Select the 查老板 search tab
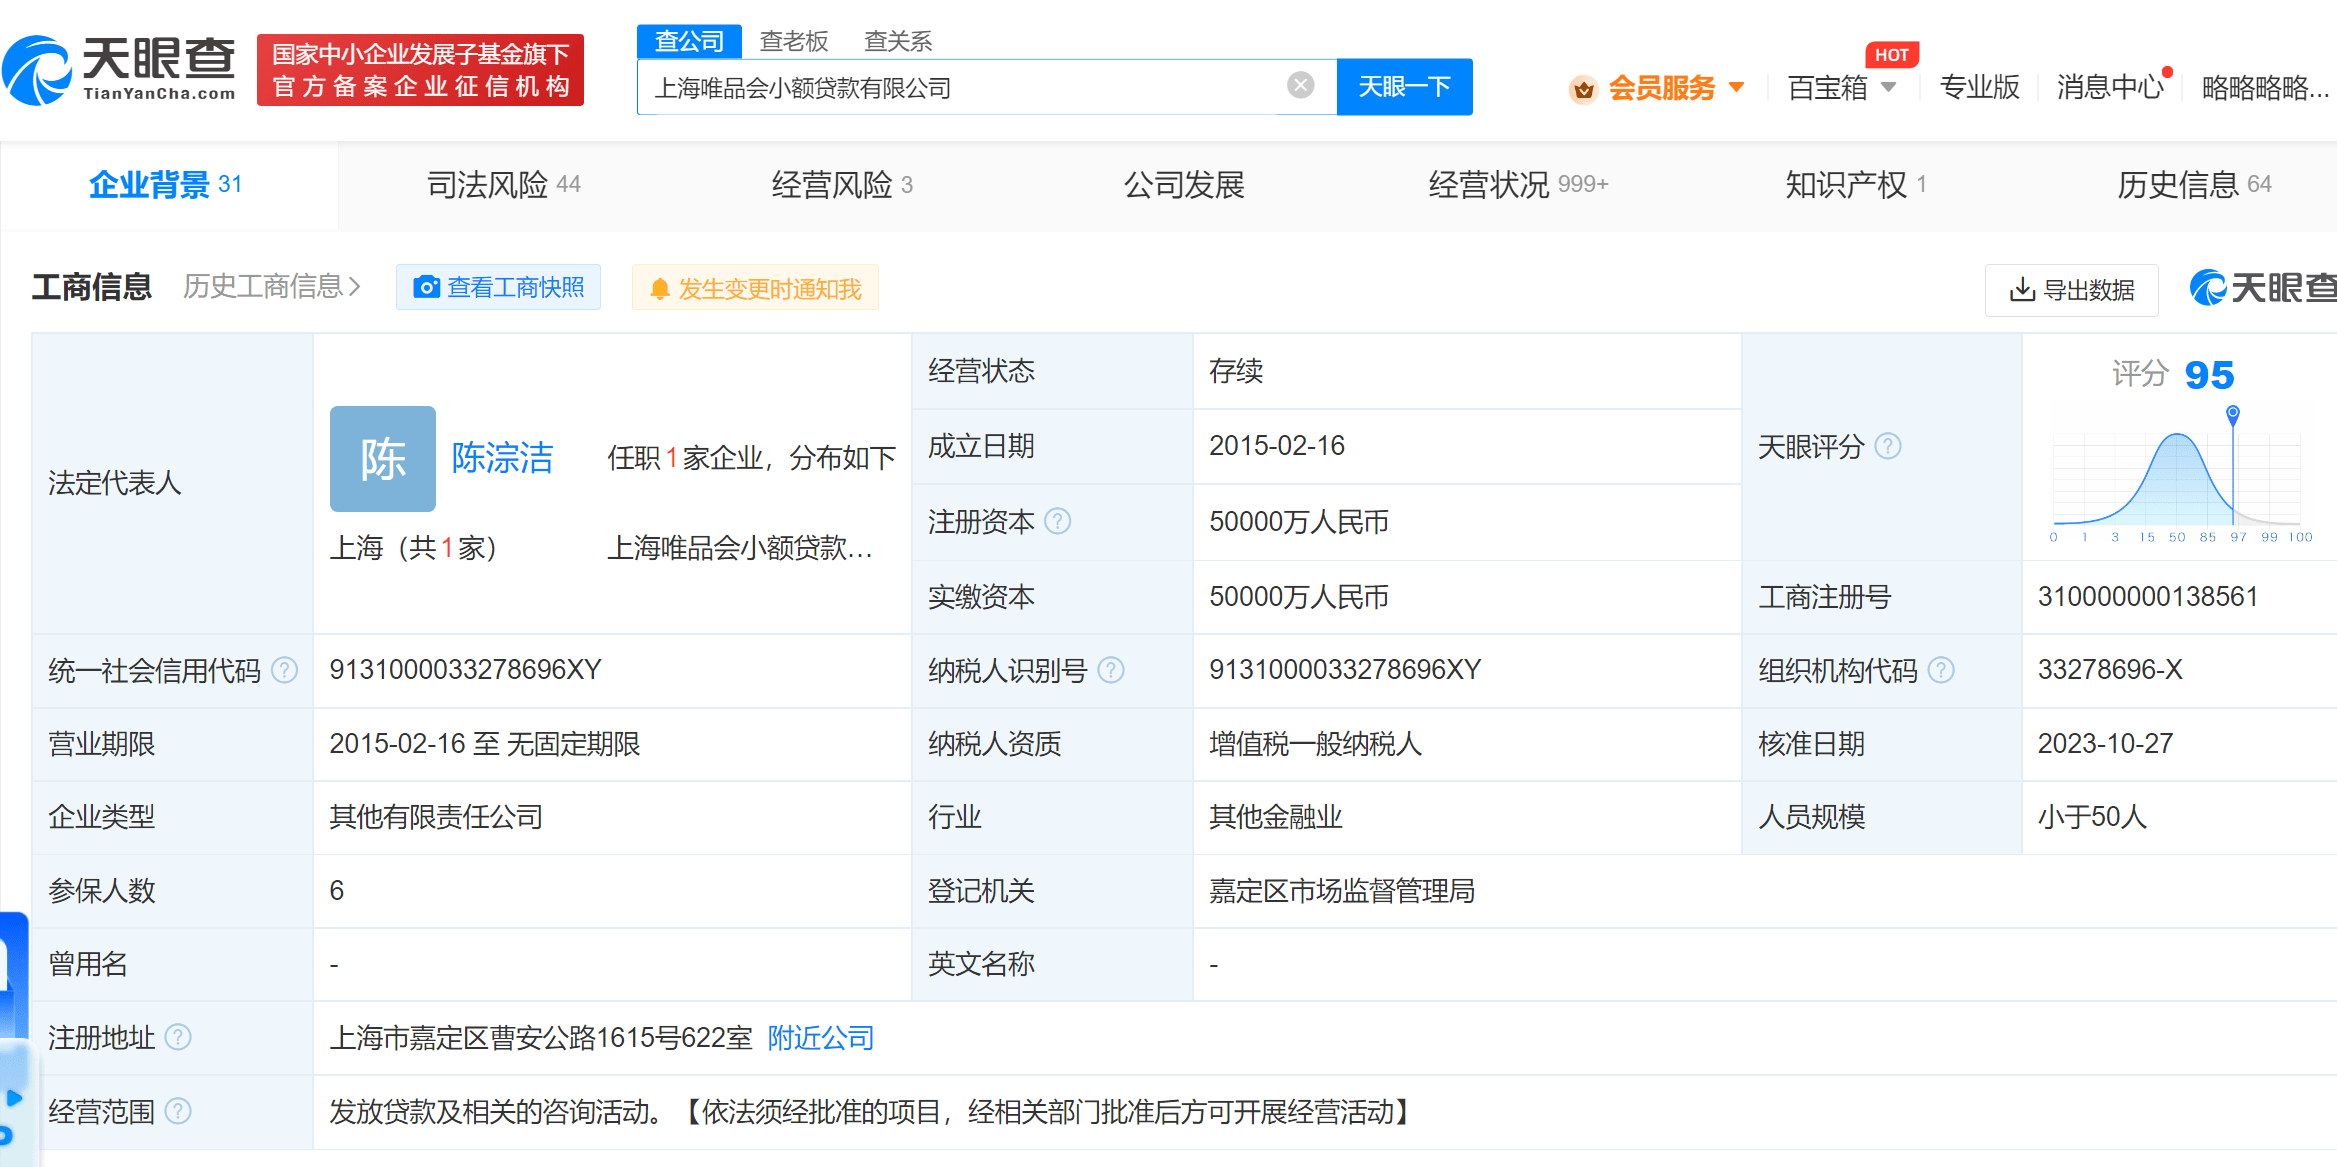The height and width of the screenshot is (1167, 2337). 794,41
